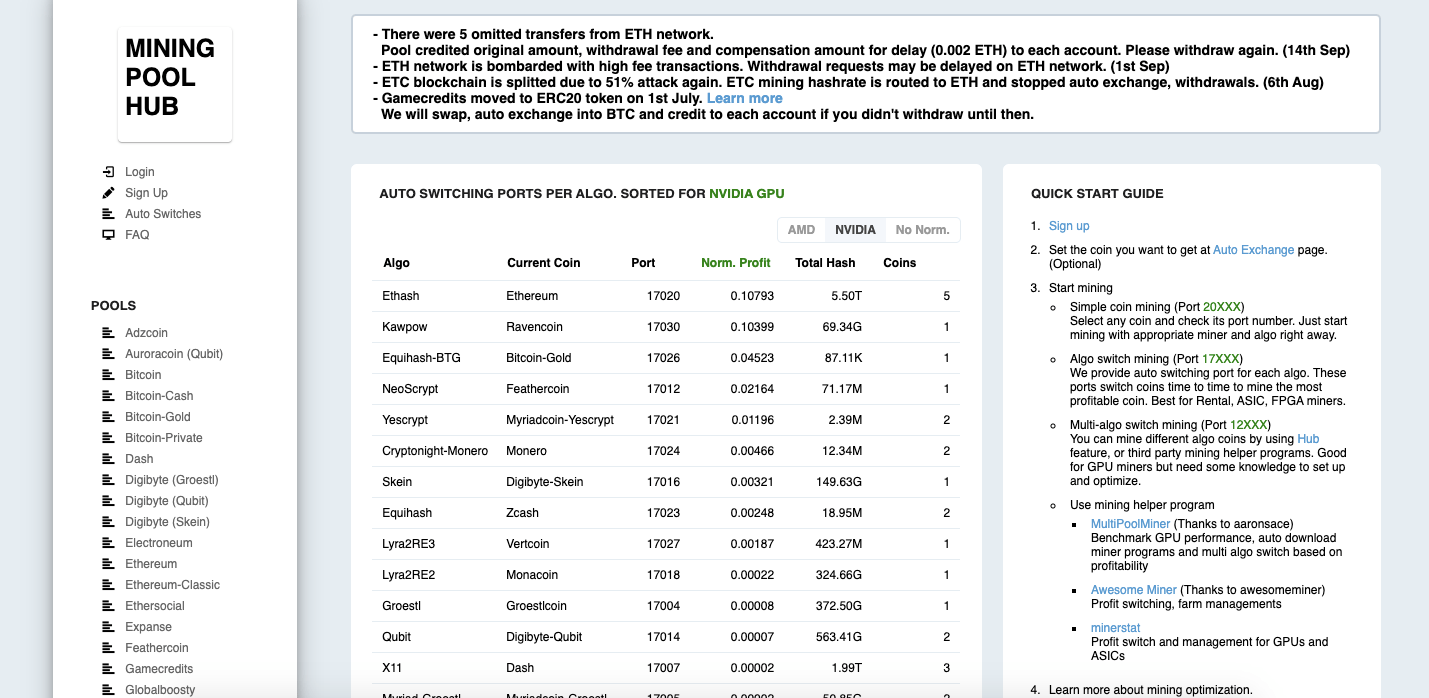Click the icon next to Gamecredits
This screenshot has width=1429, height=698.
click(109, 669)
